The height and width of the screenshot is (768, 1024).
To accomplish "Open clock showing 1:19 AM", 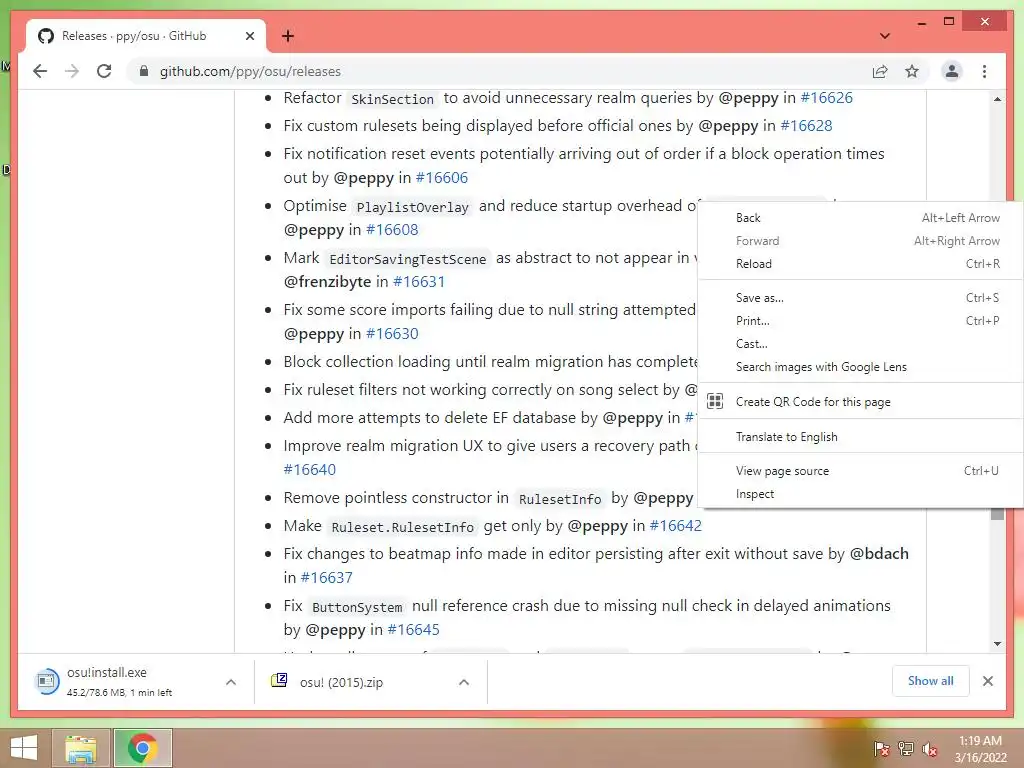I will (x=980, y=749).
